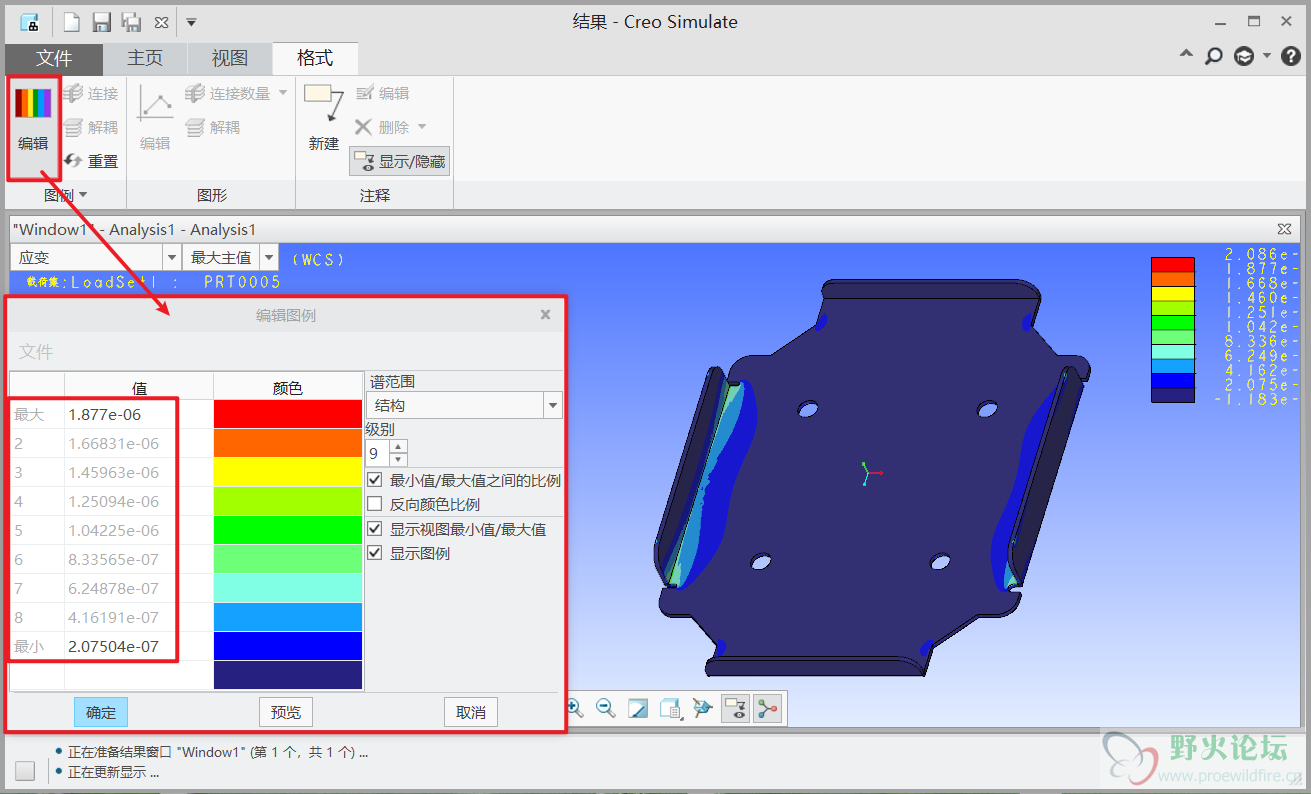Toggle the min/max scaling (最小值/最大值之间的比例) checkbox
Viewport: 1311px width, 794px height.
pyautogui.click(x=375, y=480)
